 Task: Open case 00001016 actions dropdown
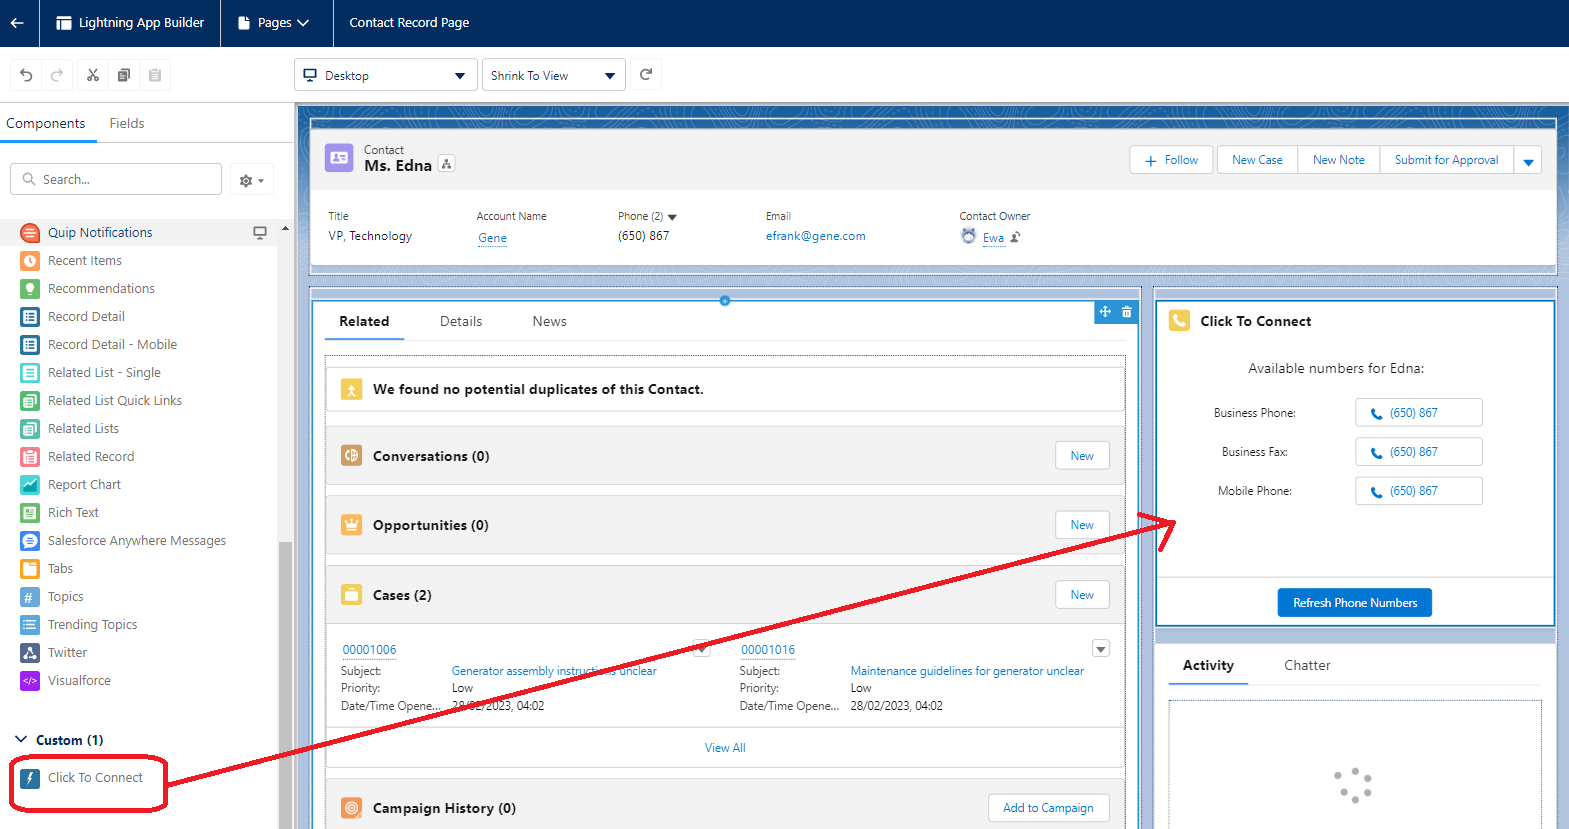pos(1101,649)
